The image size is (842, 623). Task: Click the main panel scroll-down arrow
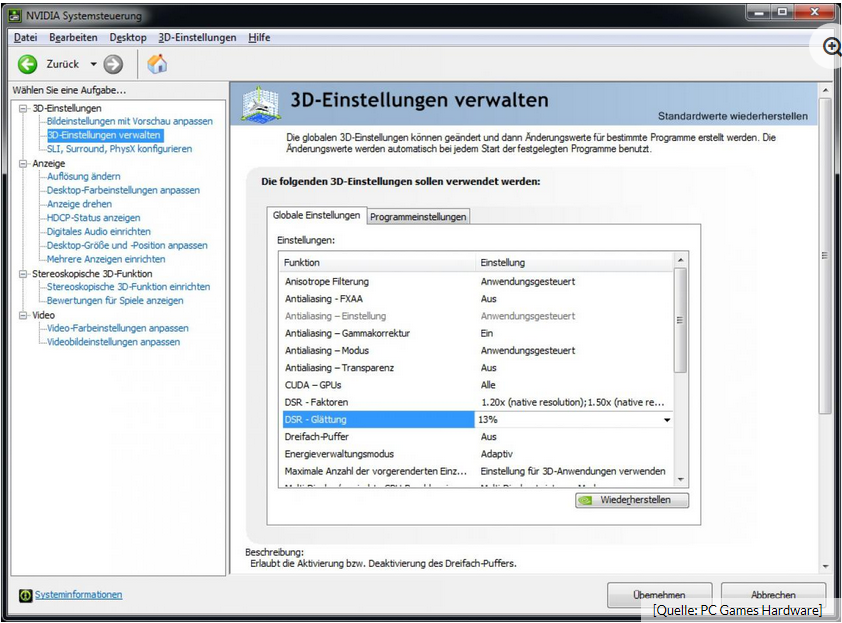point(825,566)
